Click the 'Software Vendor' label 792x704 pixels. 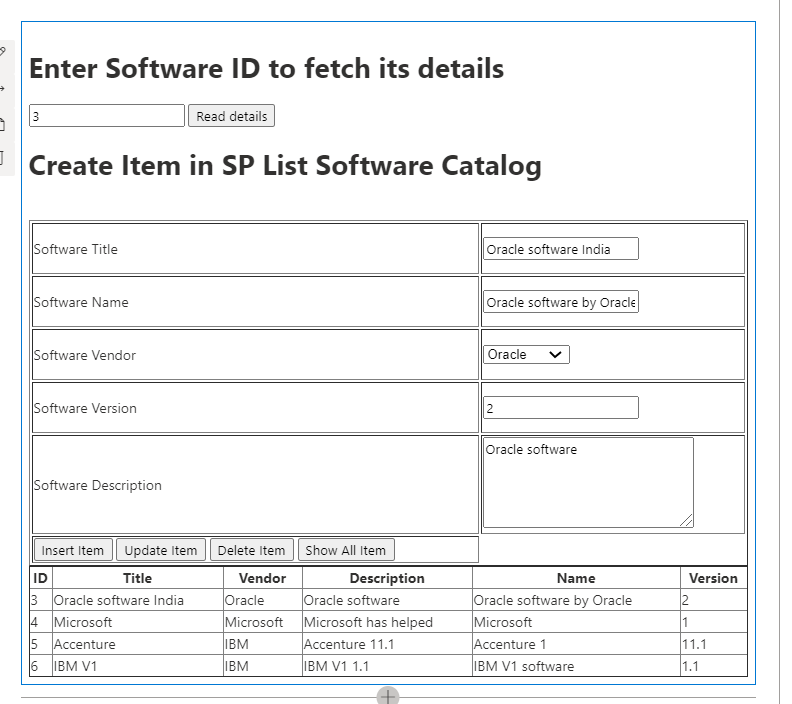[85, 356]
